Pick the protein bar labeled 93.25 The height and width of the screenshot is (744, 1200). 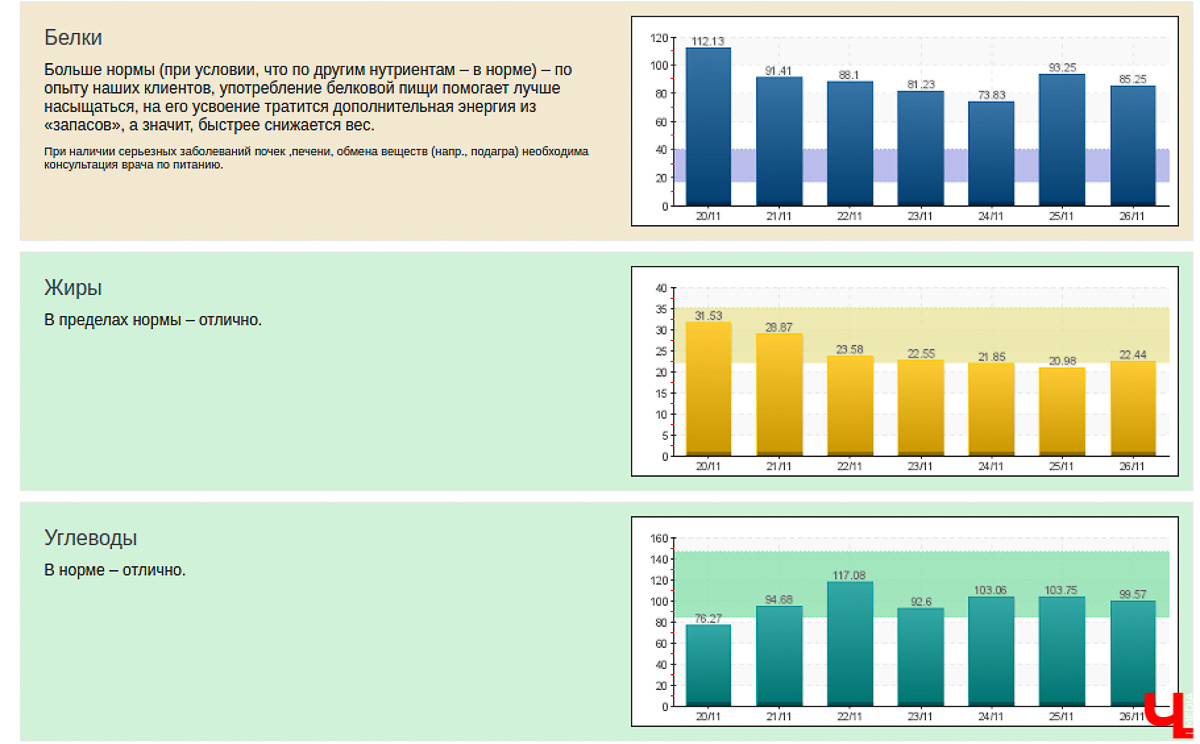pos(1062,140)
